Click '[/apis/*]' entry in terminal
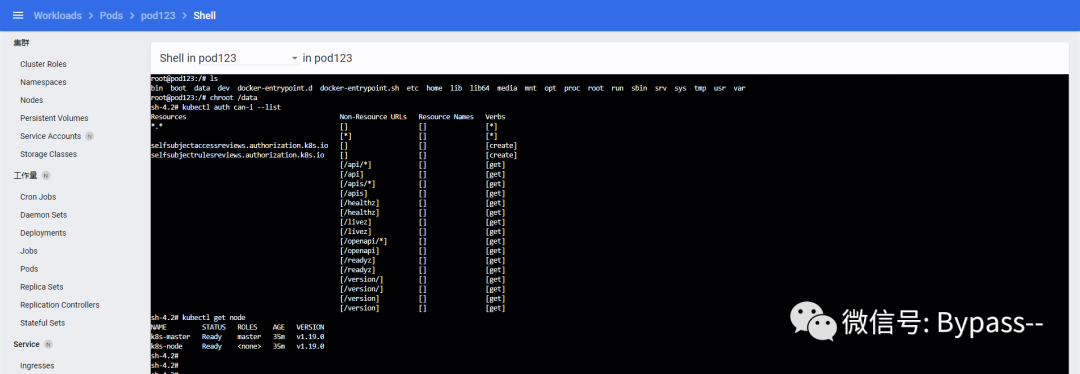The width and height of the screenshot is (1080, 374). coord(357,184)
